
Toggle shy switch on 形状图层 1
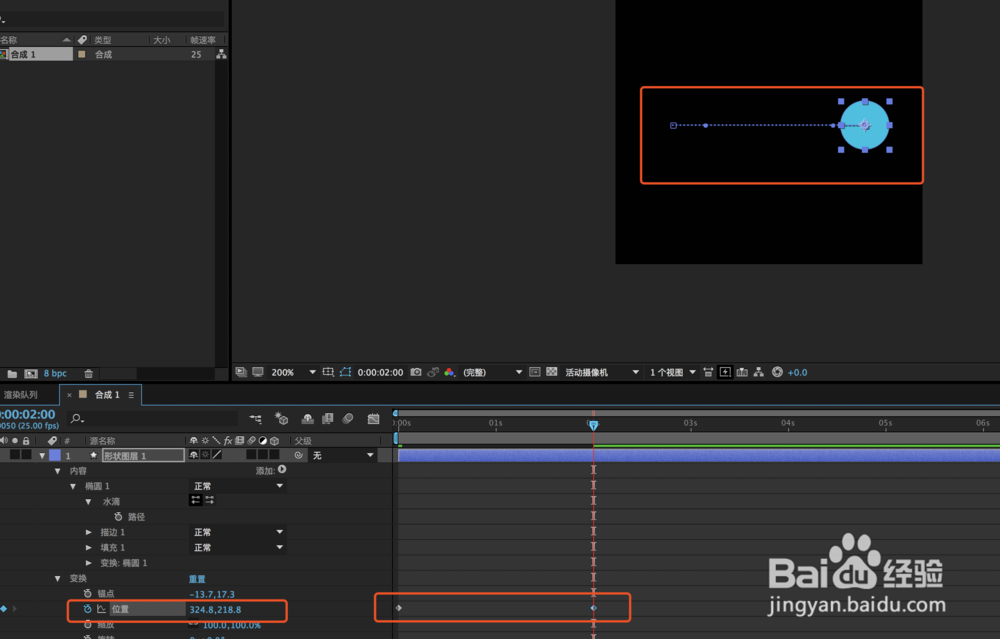click(x=194, y=455)
